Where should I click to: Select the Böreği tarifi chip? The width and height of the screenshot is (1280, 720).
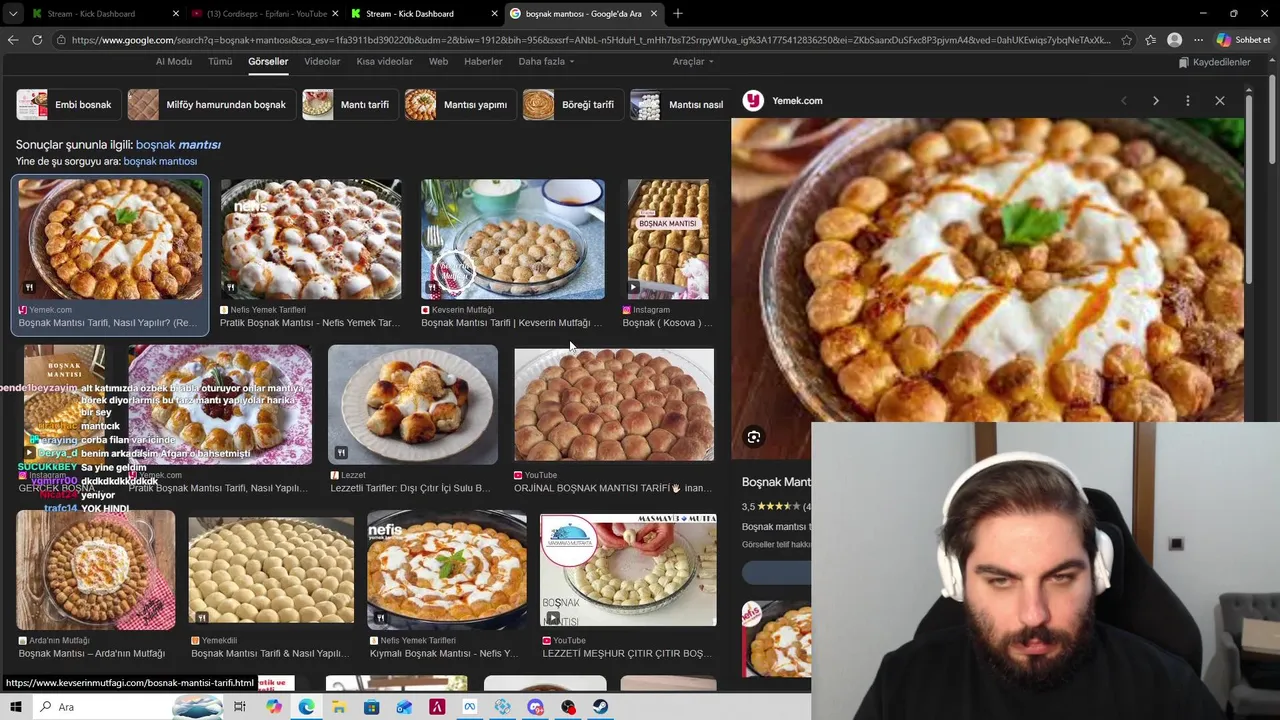(x=571, y=105)
